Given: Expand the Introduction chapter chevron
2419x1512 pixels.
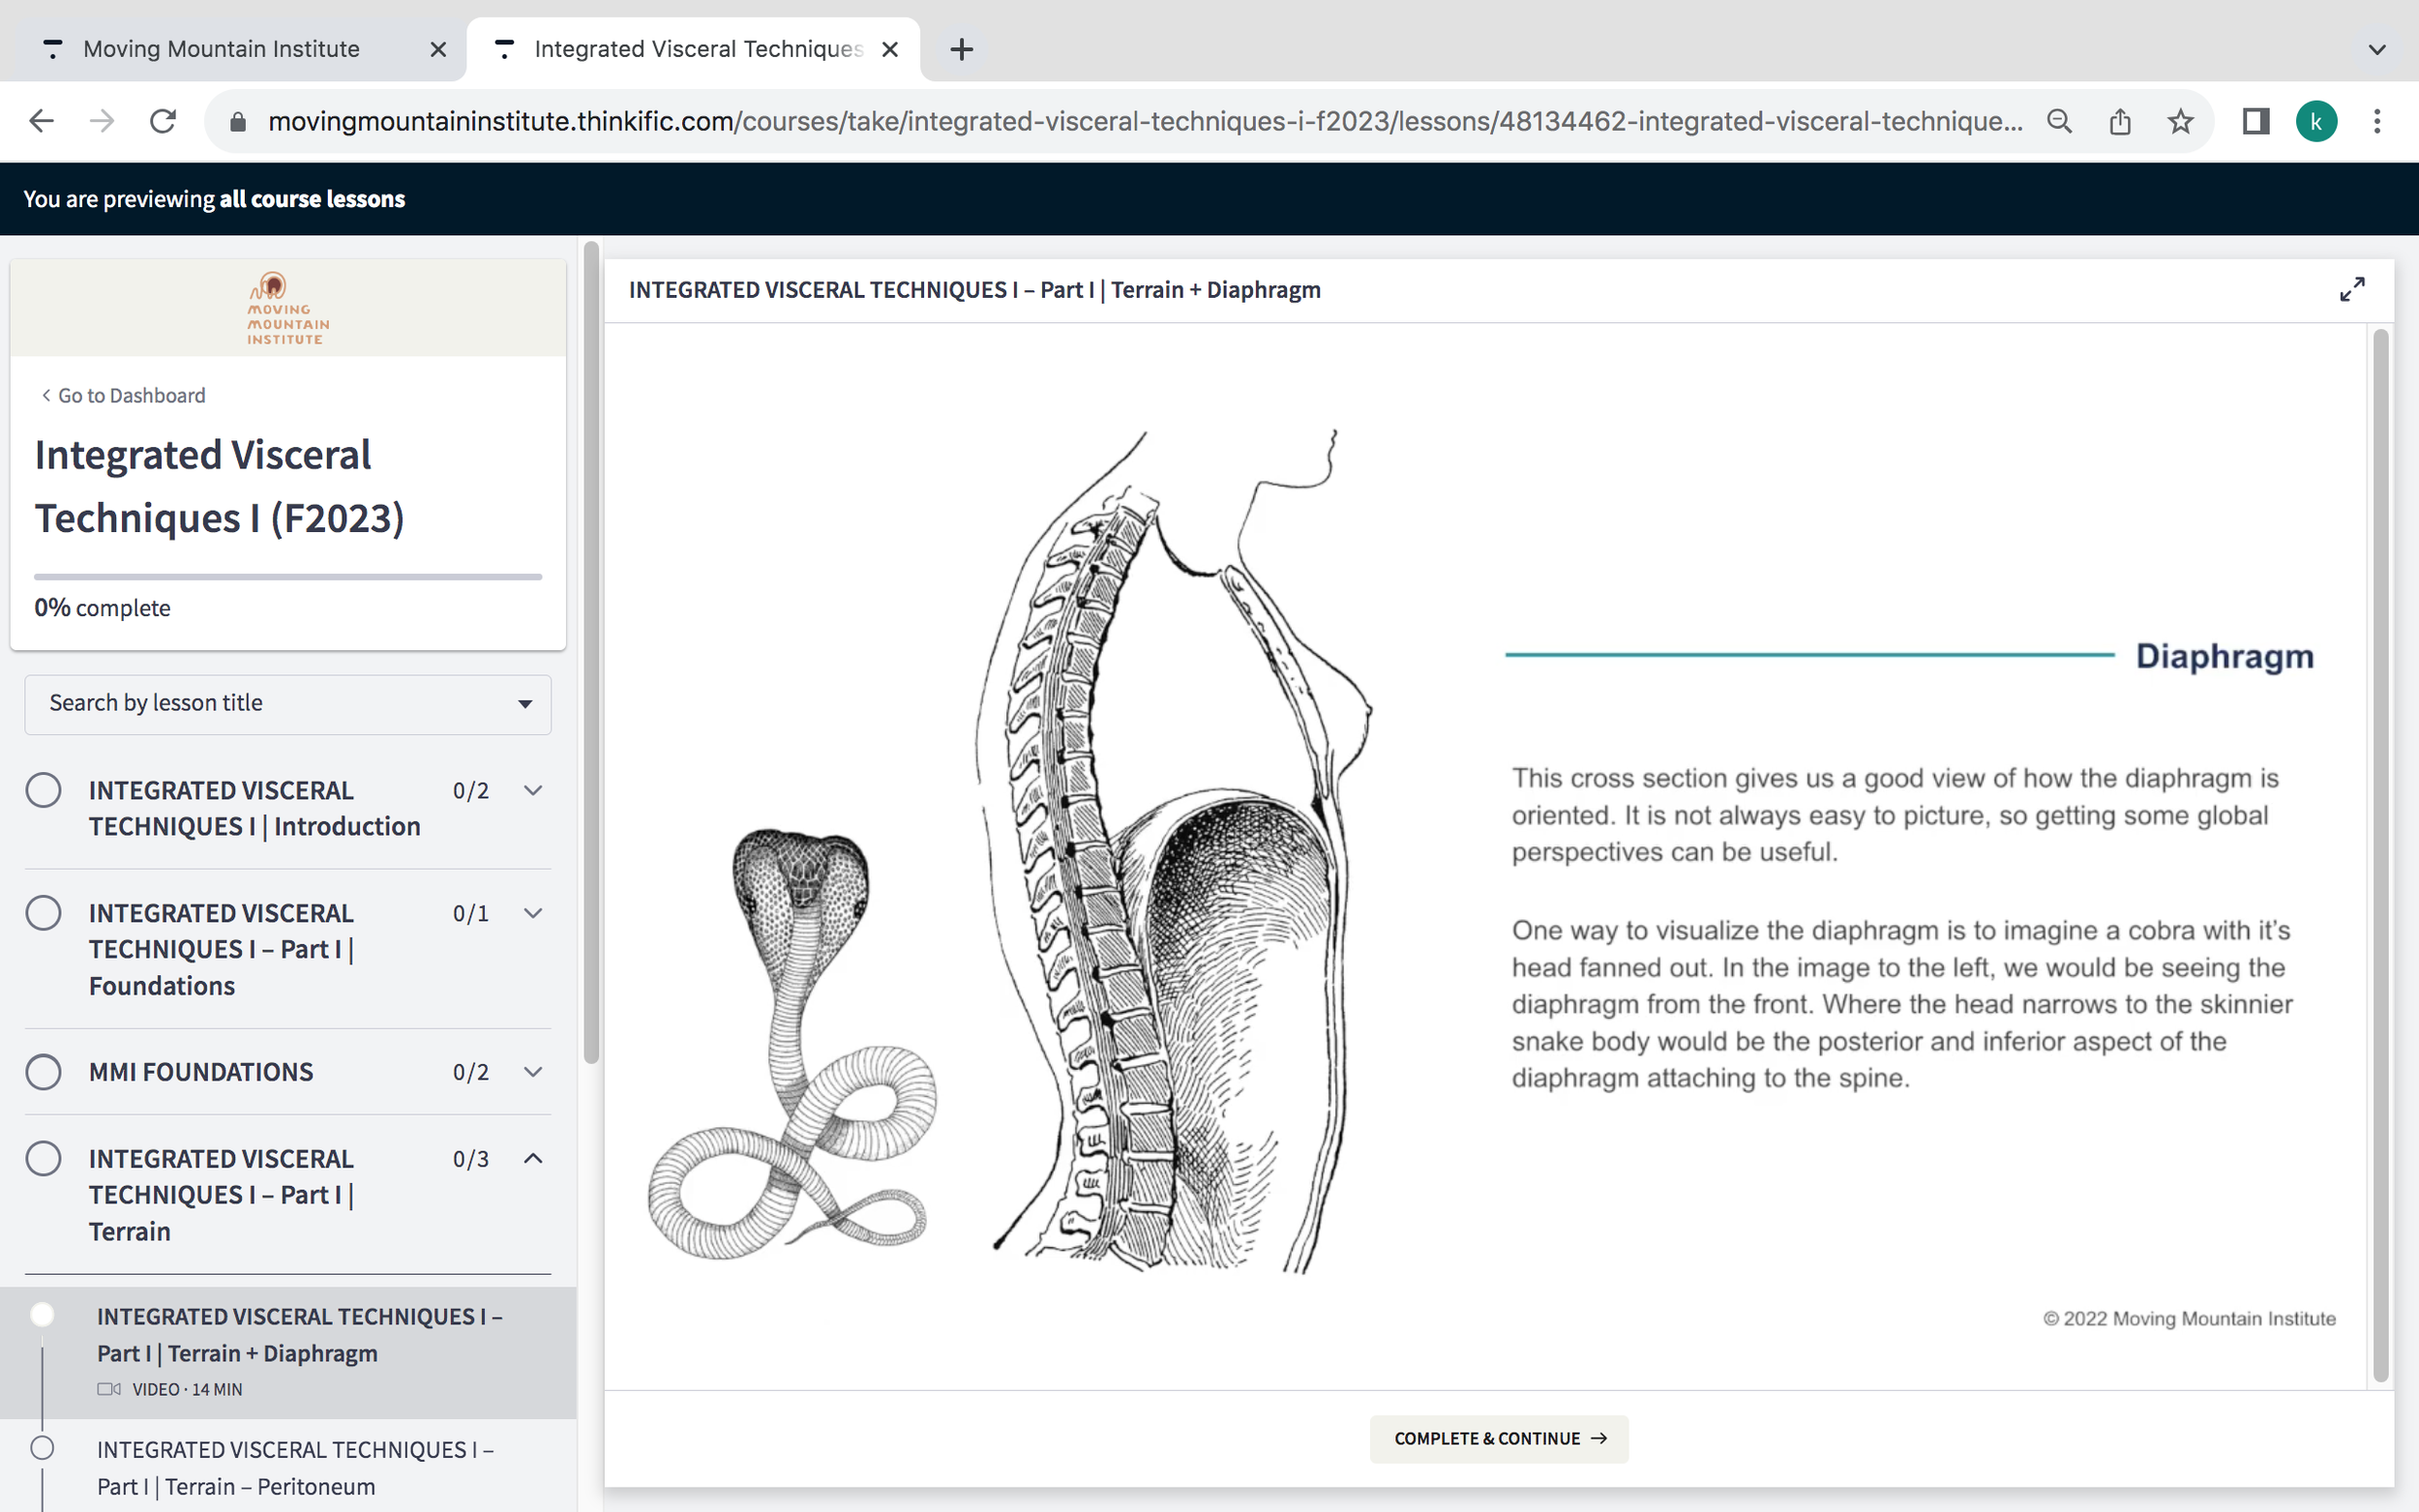Looking at the screenshot, I should pos(533,790).
